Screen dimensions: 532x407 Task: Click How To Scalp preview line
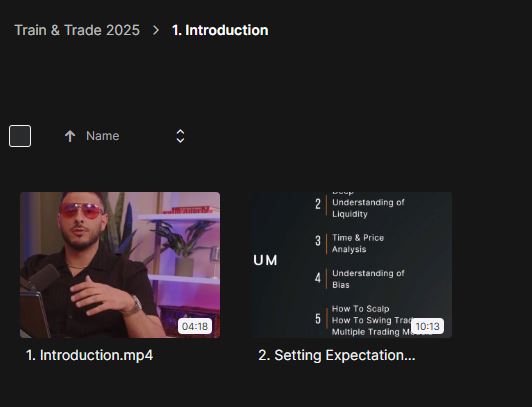click(x=360, y=309)
